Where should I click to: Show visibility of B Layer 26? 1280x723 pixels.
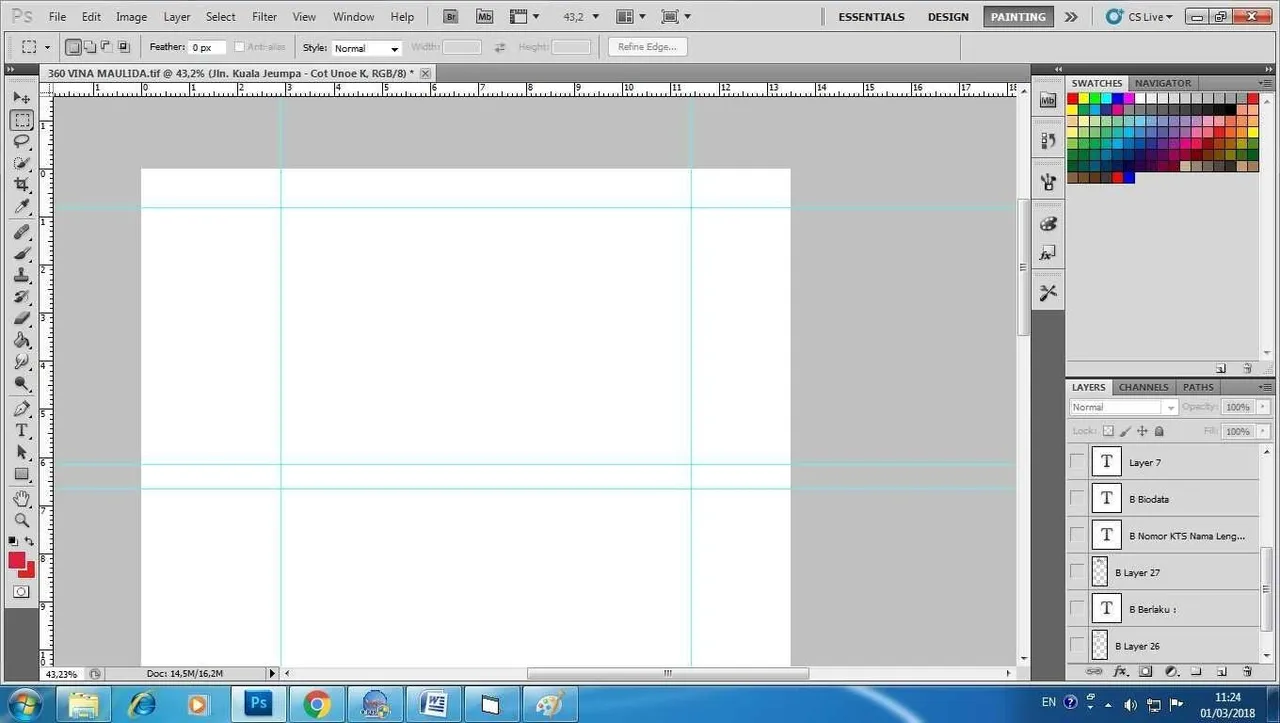click(1077, 645)
